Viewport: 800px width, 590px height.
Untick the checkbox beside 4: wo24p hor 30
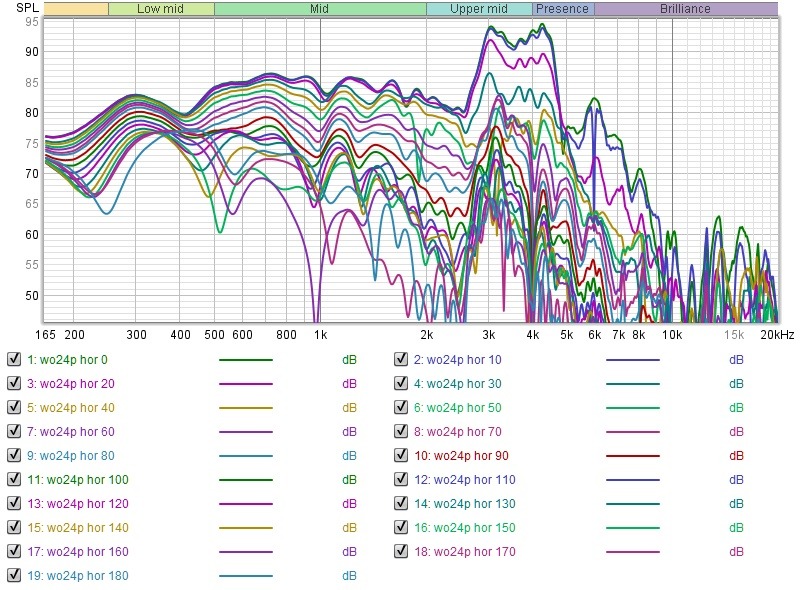401,383
